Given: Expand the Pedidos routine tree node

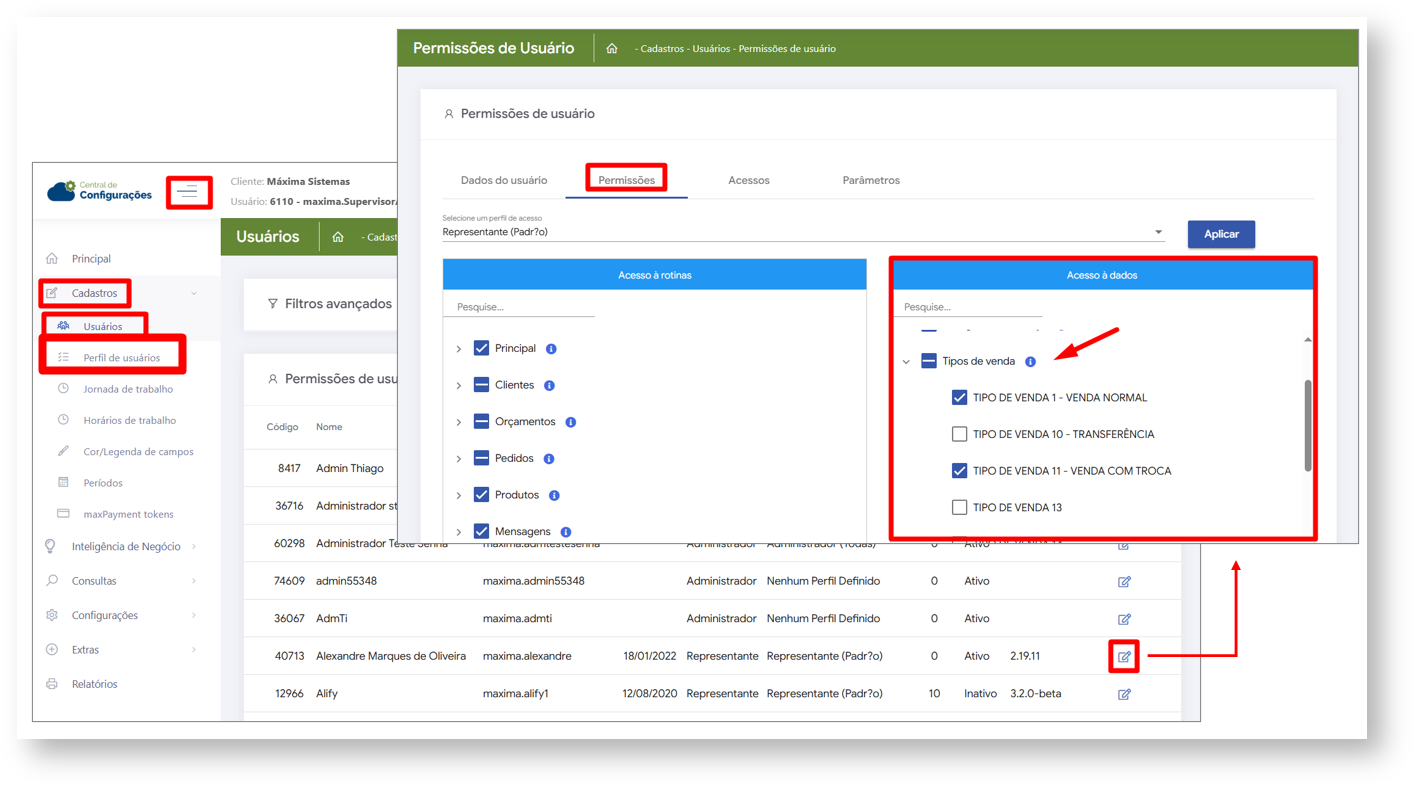Looking at the screenshot, I should pos(459,459).
